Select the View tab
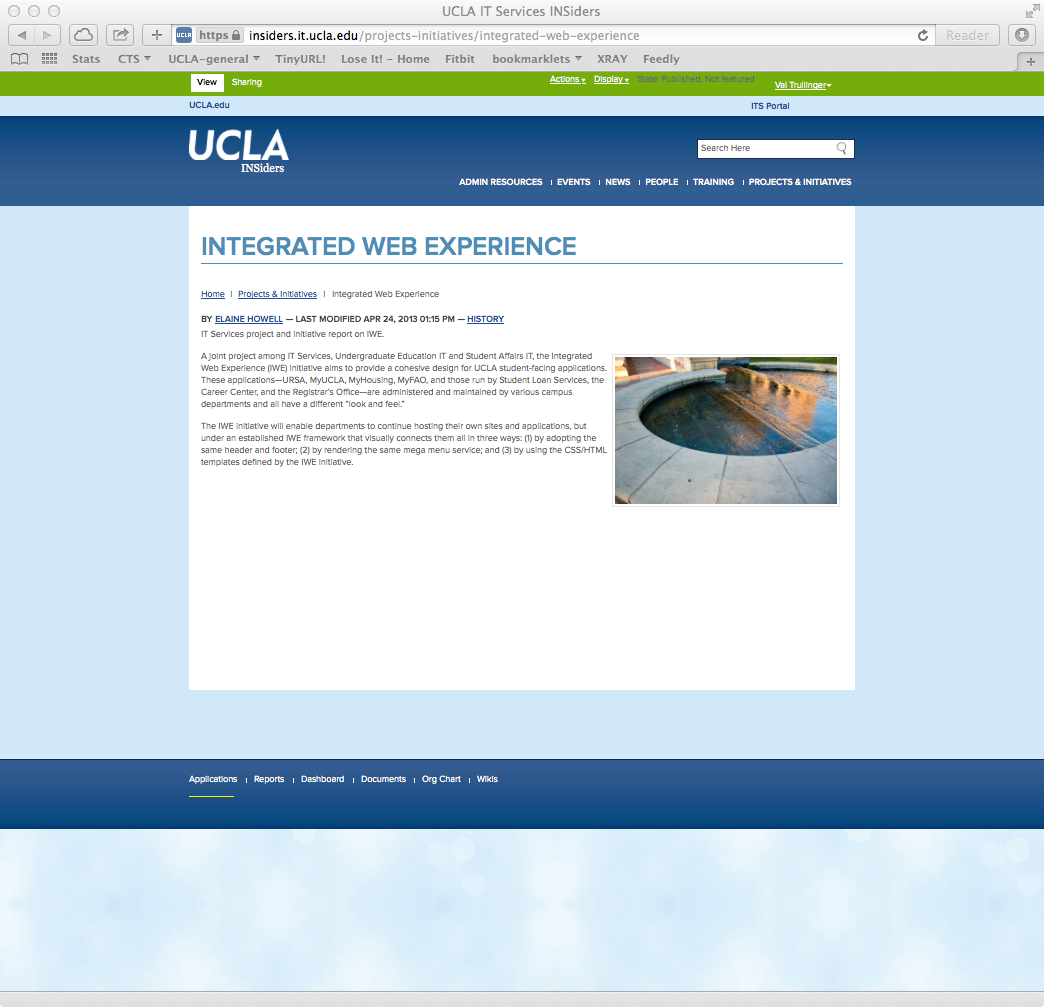The height and width of the screenshot is (1007, 1044). [x=206, y=82]
